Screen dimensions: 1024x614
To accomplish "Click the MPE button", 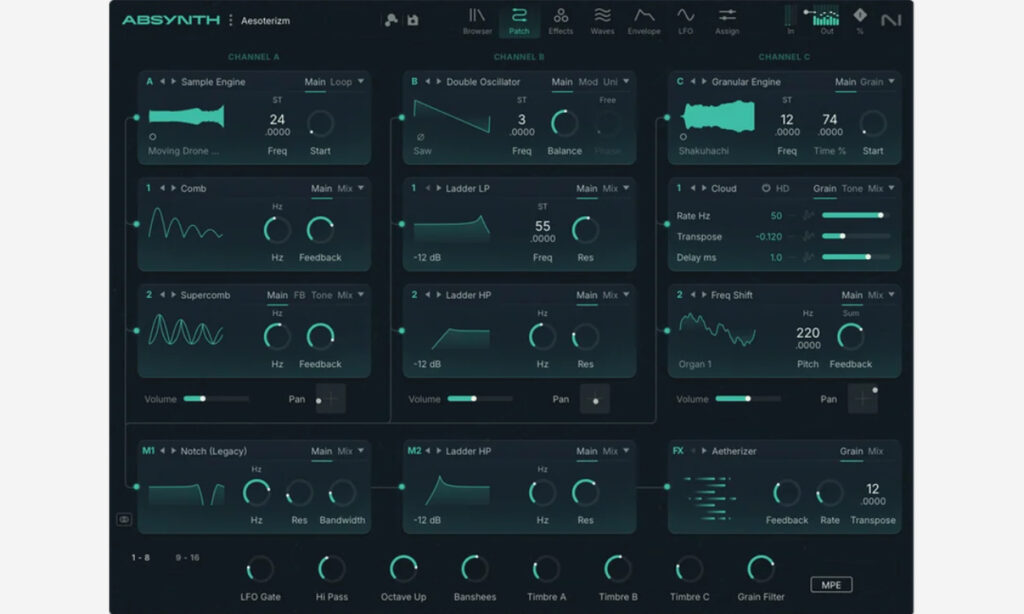I will (831, 585).
